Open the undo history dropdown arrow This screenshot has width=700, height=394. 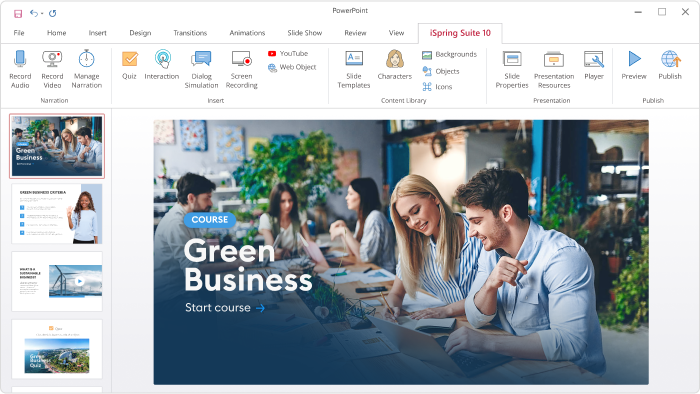pyautogui.click(x=42, y=14)
